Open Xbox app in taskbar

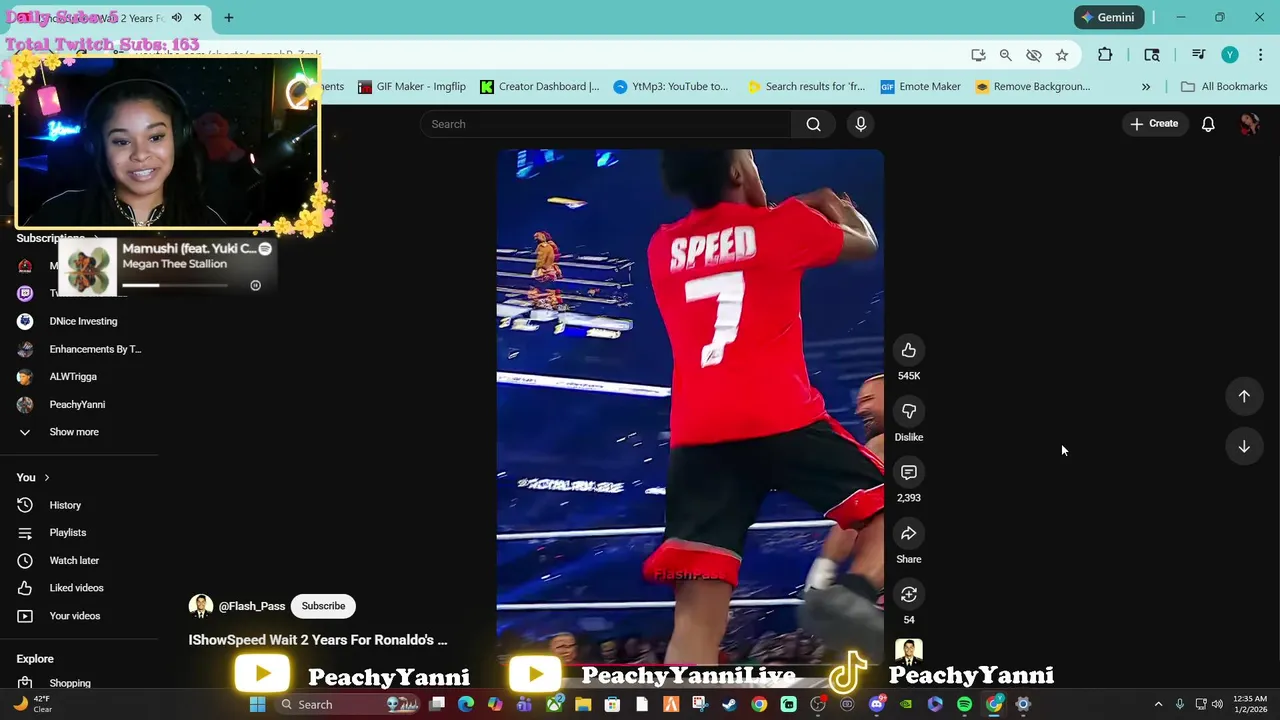click(x=554, y=704)
